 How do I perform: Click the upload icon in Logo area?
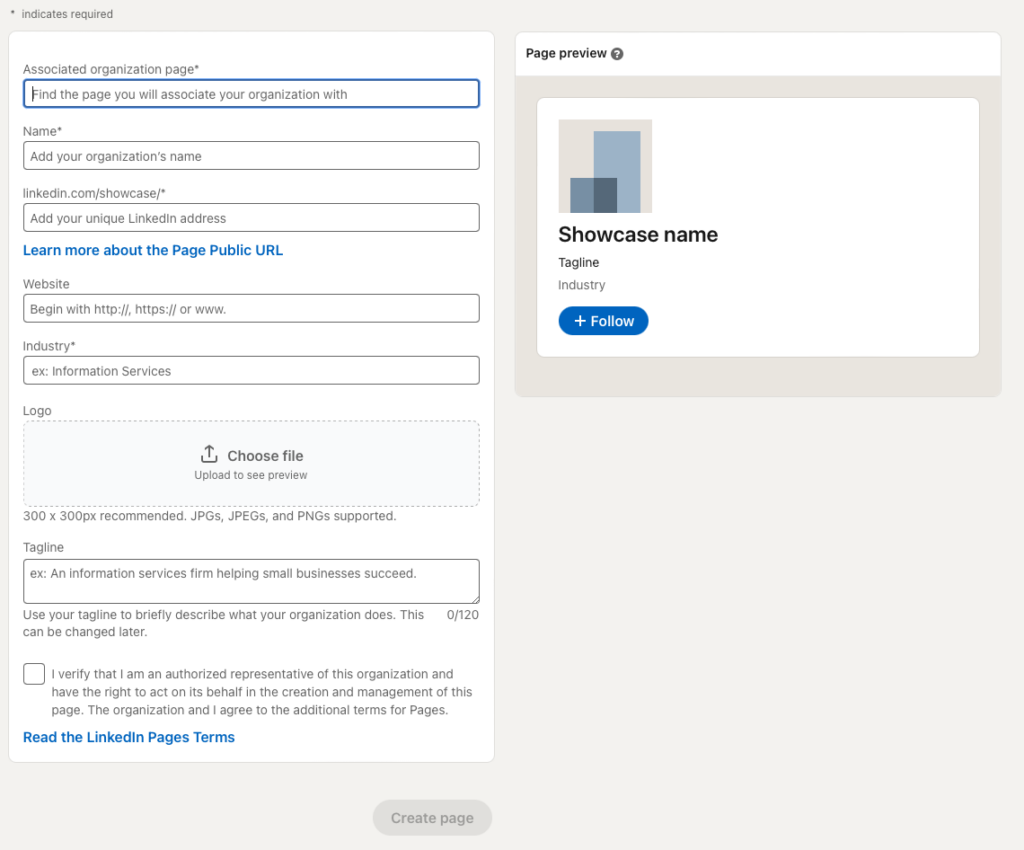tap(209, 454)
